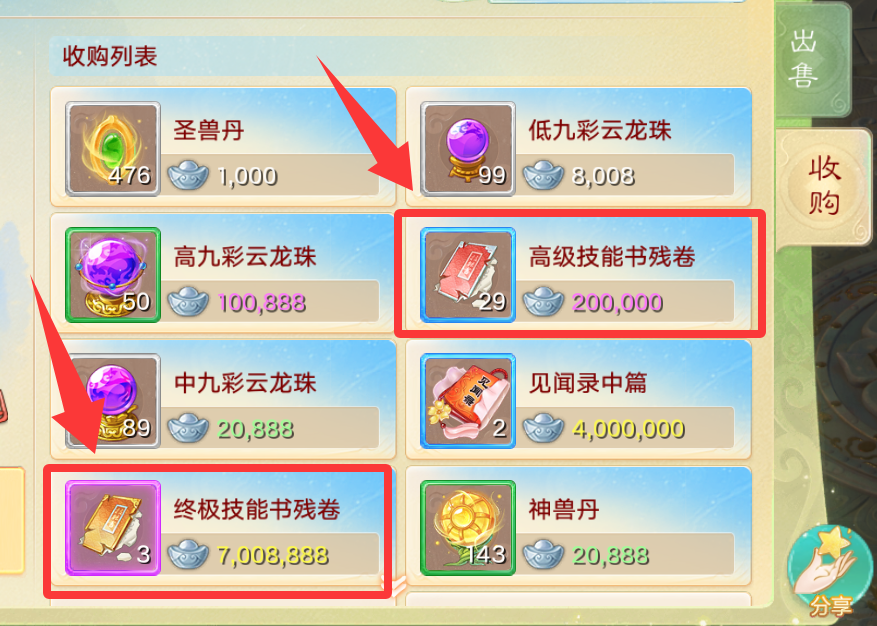Open the 高级技能书残卷 red scroll icon
This screenshot has width=877, height=626.
pyautogui.click(x=468, y=275)
